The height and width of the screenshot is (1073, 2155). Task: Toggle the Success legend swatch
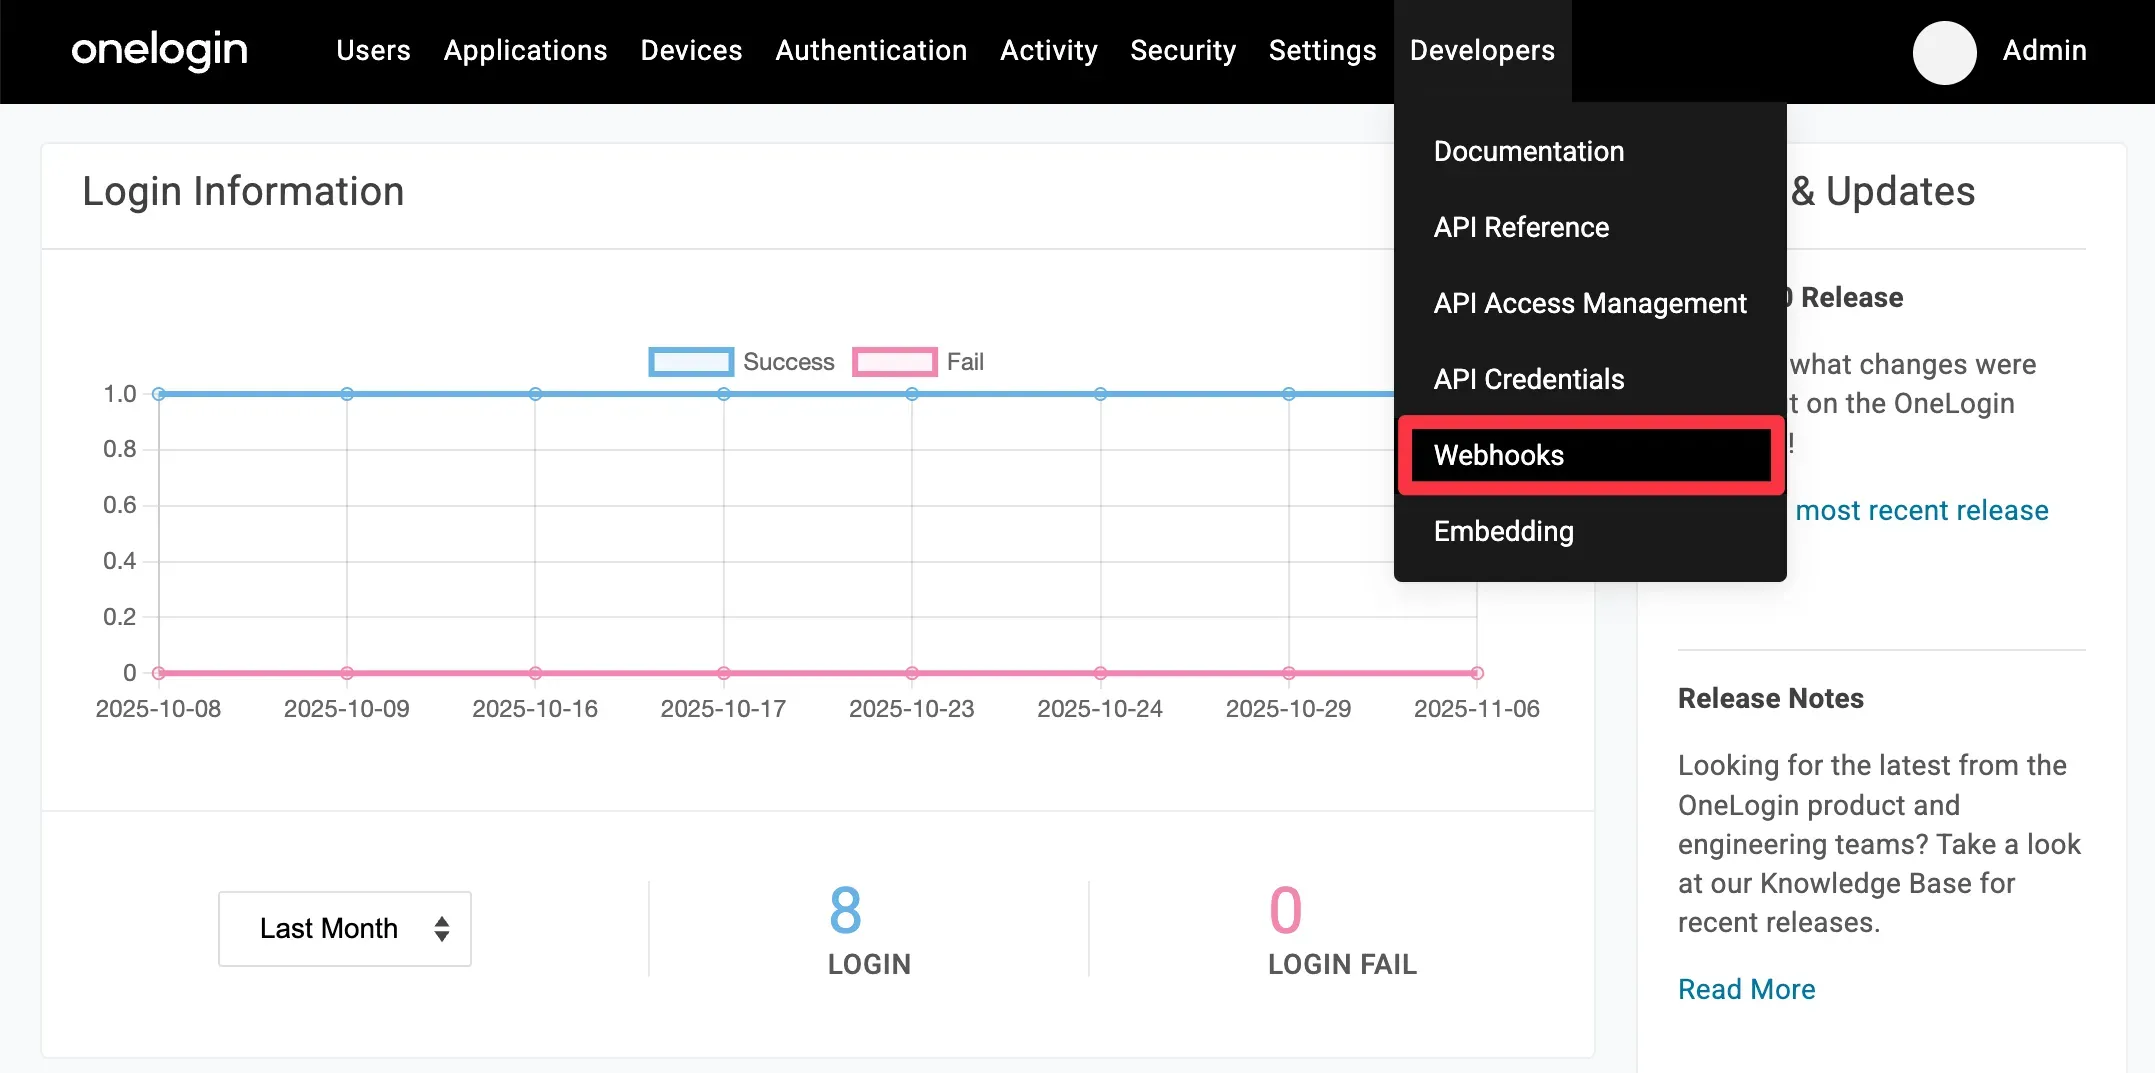click(690, 362)
